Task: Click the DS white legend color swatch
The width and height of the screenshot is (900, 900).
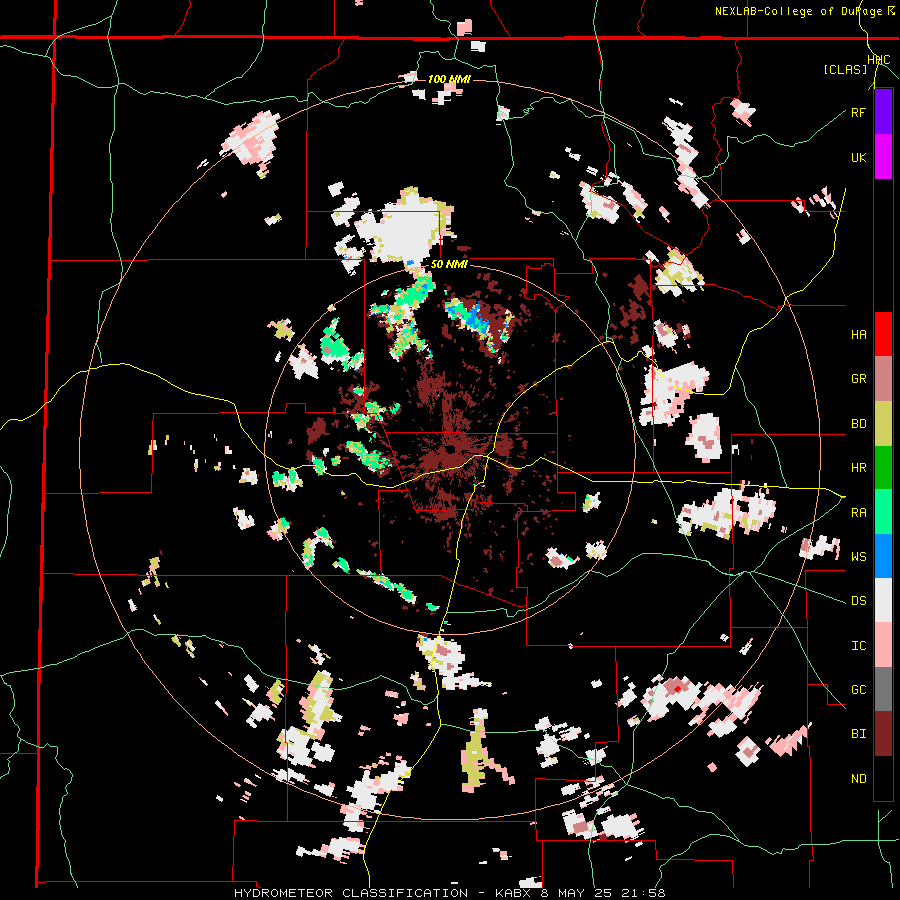Action: (883, 600)
